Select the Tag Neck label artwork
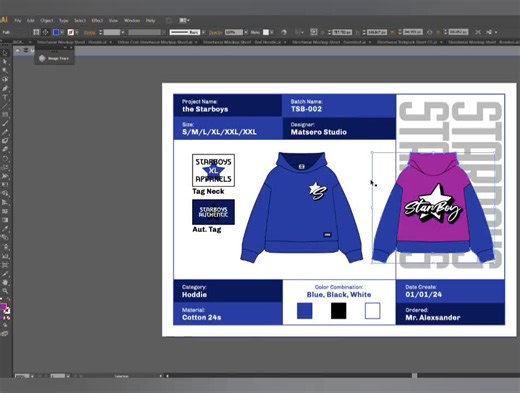This screenshot has height=393, width=520. coord(213,170)
